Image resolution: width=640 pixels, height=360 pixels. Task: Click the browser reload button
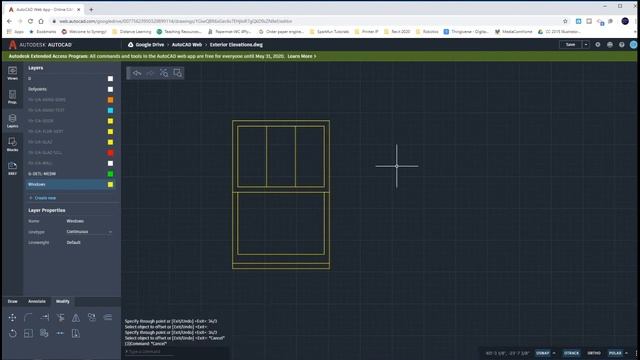(30, 21)
